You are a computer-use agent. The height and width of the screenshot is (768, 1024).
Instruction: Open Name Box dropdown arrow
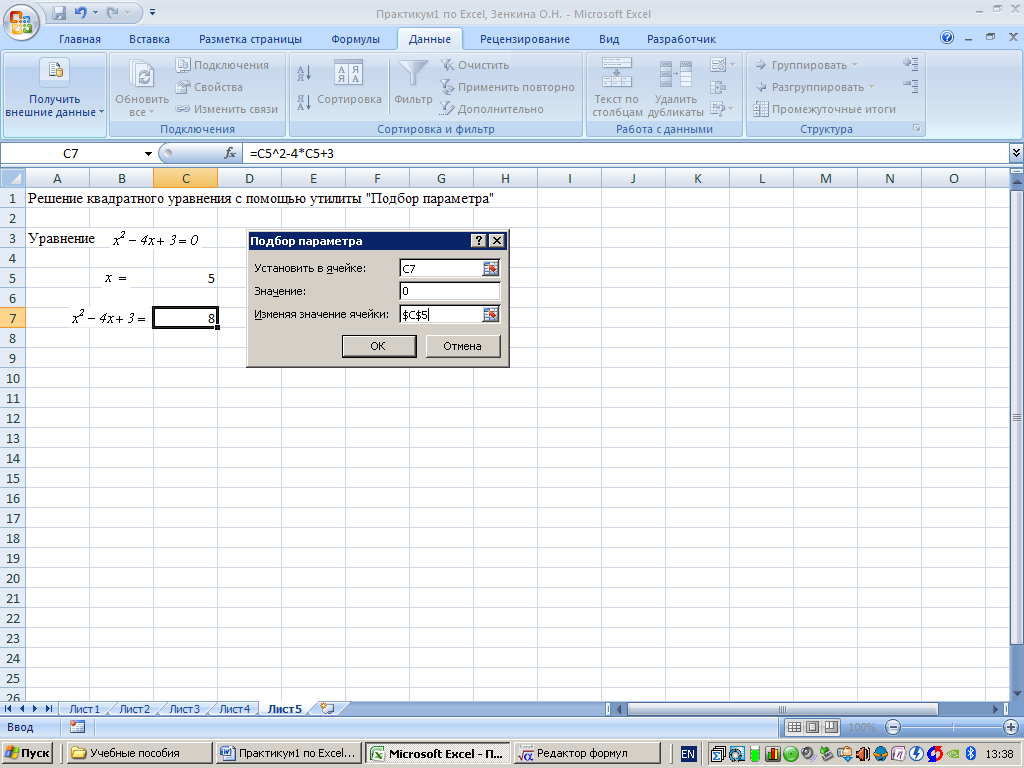click(148, 153)
